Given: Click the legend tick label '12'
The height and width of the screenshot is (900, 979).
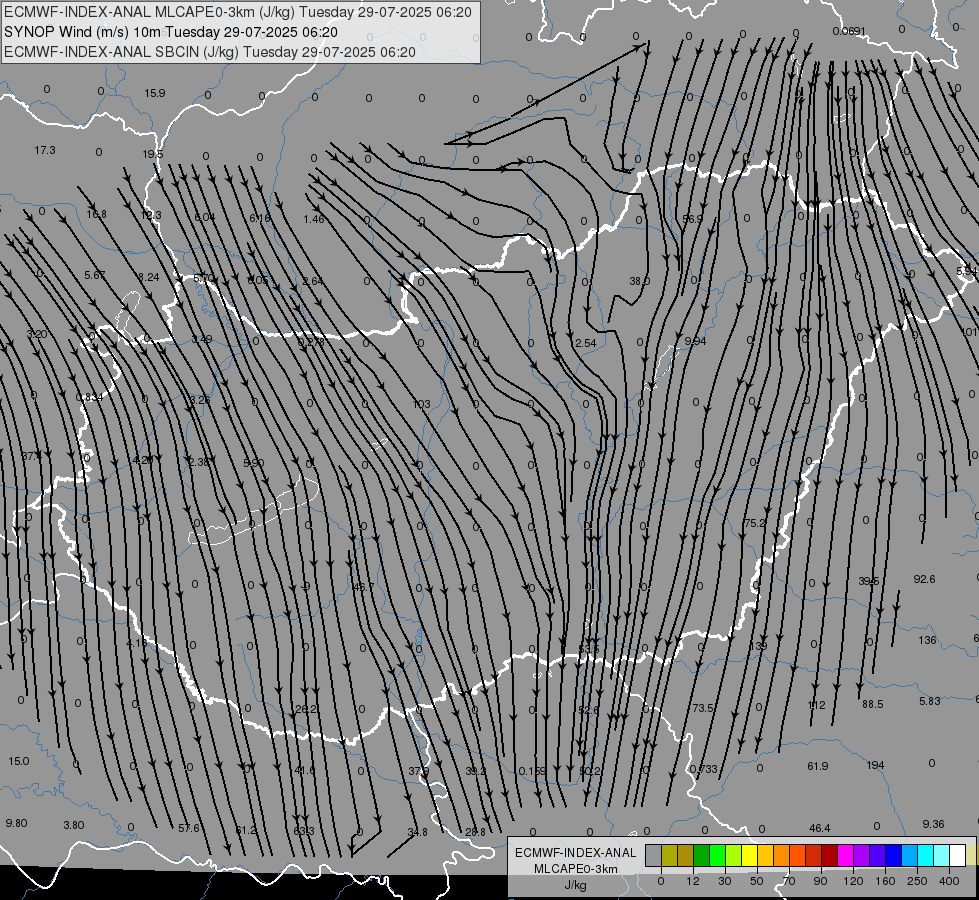Looking at the screenshot, I should coord(693,881).
